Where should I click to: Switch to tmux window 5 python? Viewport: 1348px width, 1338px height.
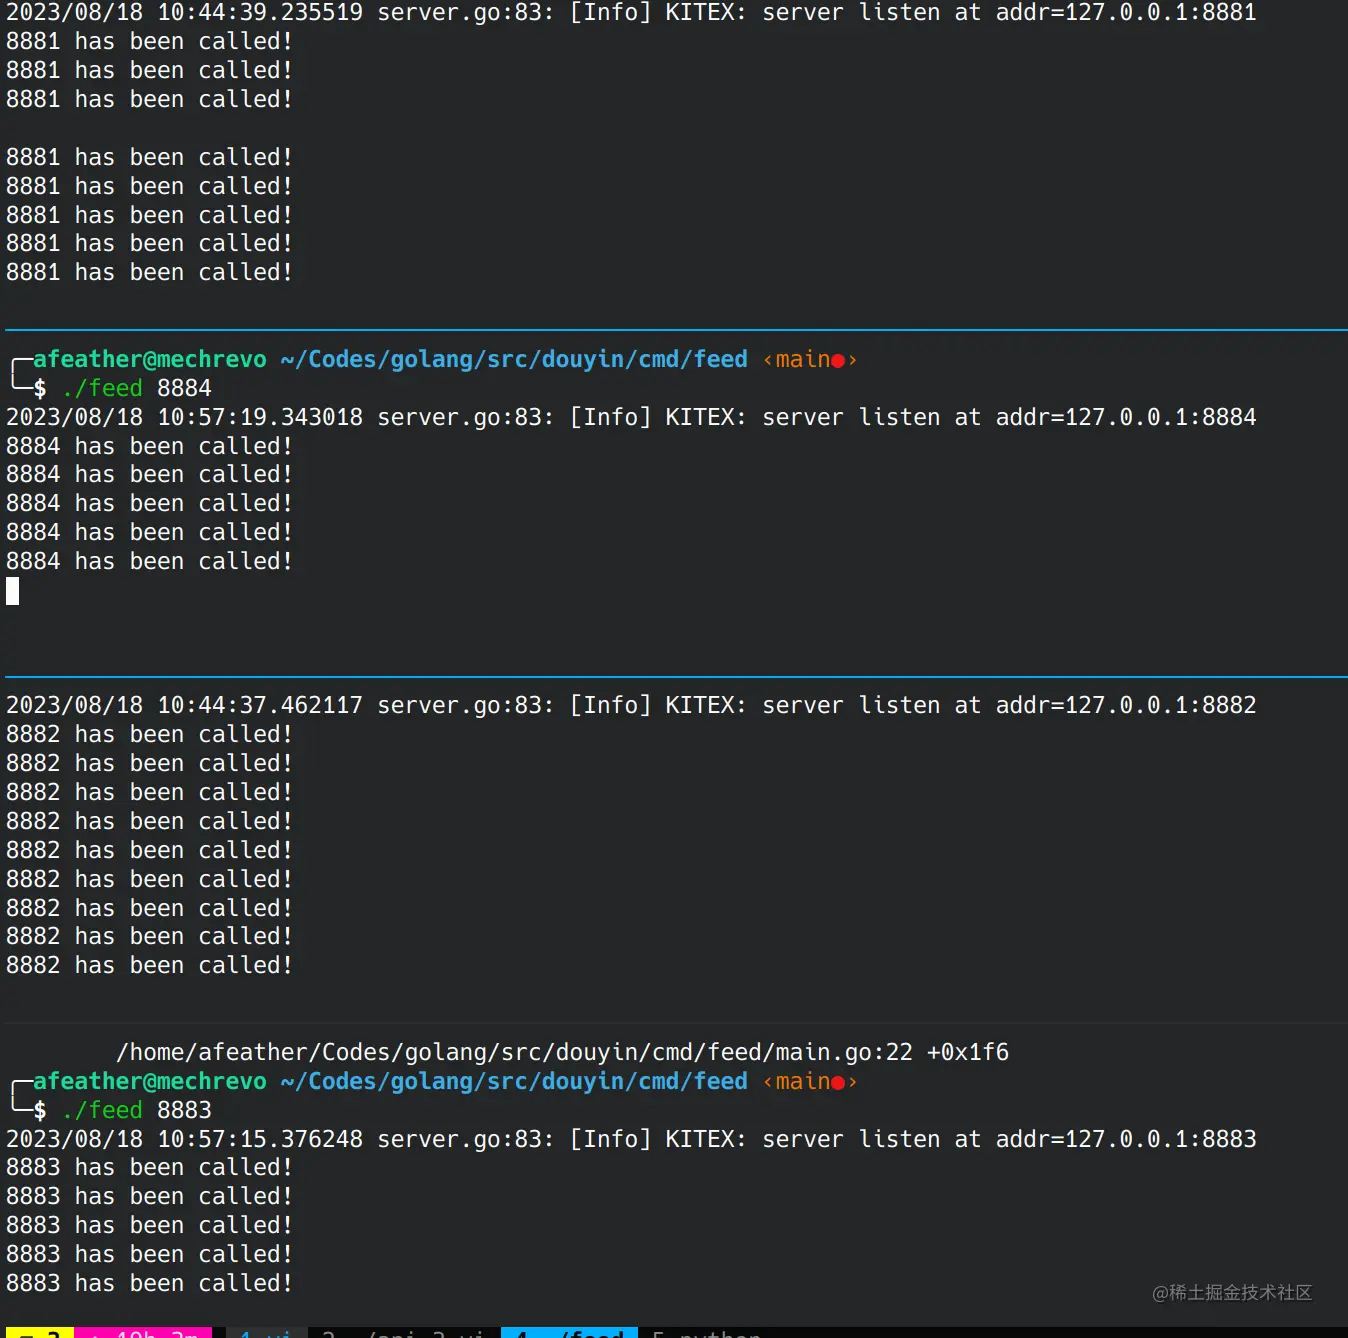coord(706,1333)
